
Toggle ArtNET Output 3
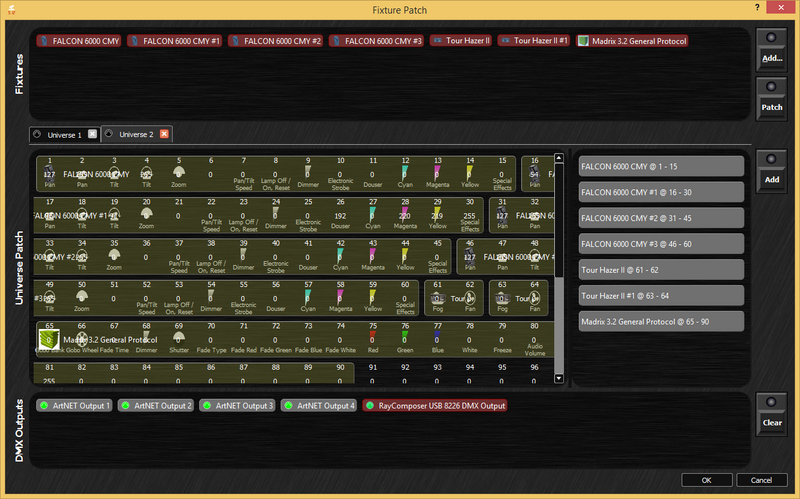[x=237, y=406]
